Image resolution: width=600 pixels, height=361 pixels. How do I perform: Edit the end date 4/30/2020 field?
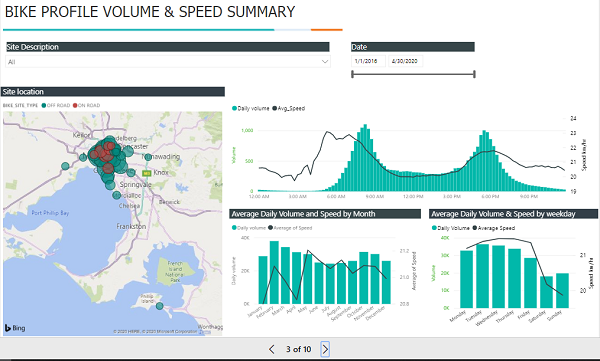click(406, 61)
